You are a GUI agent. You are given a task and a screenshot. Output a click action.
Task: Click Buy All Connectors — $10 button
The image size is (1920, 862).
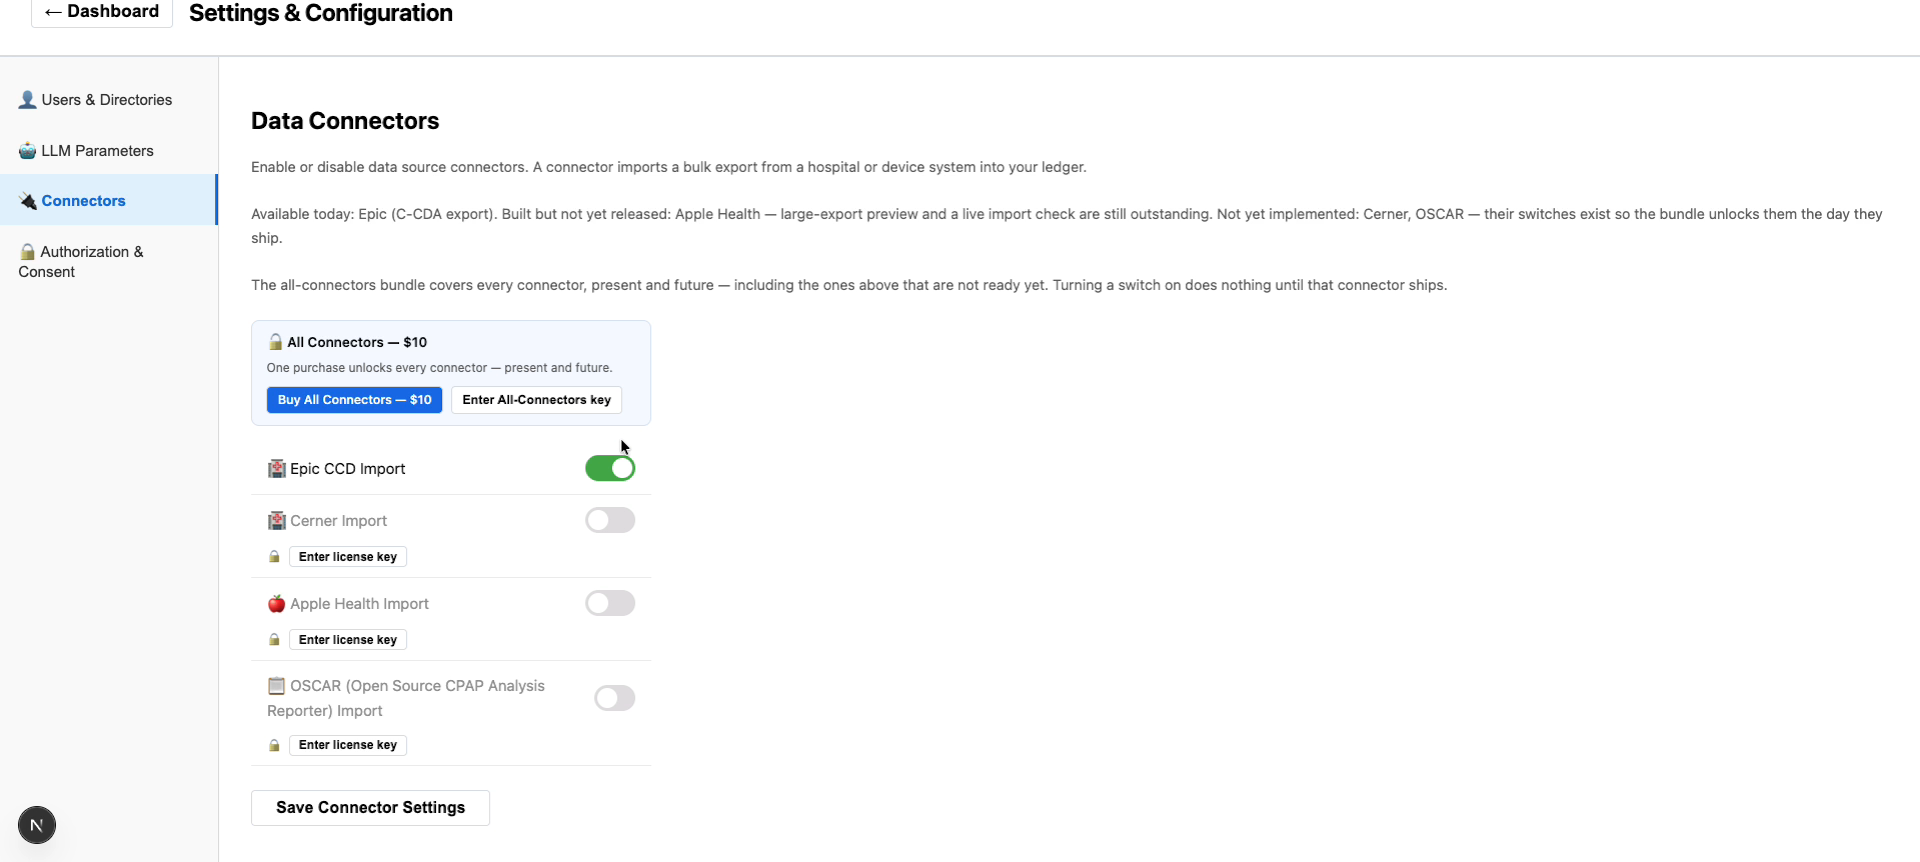[354, 400]
